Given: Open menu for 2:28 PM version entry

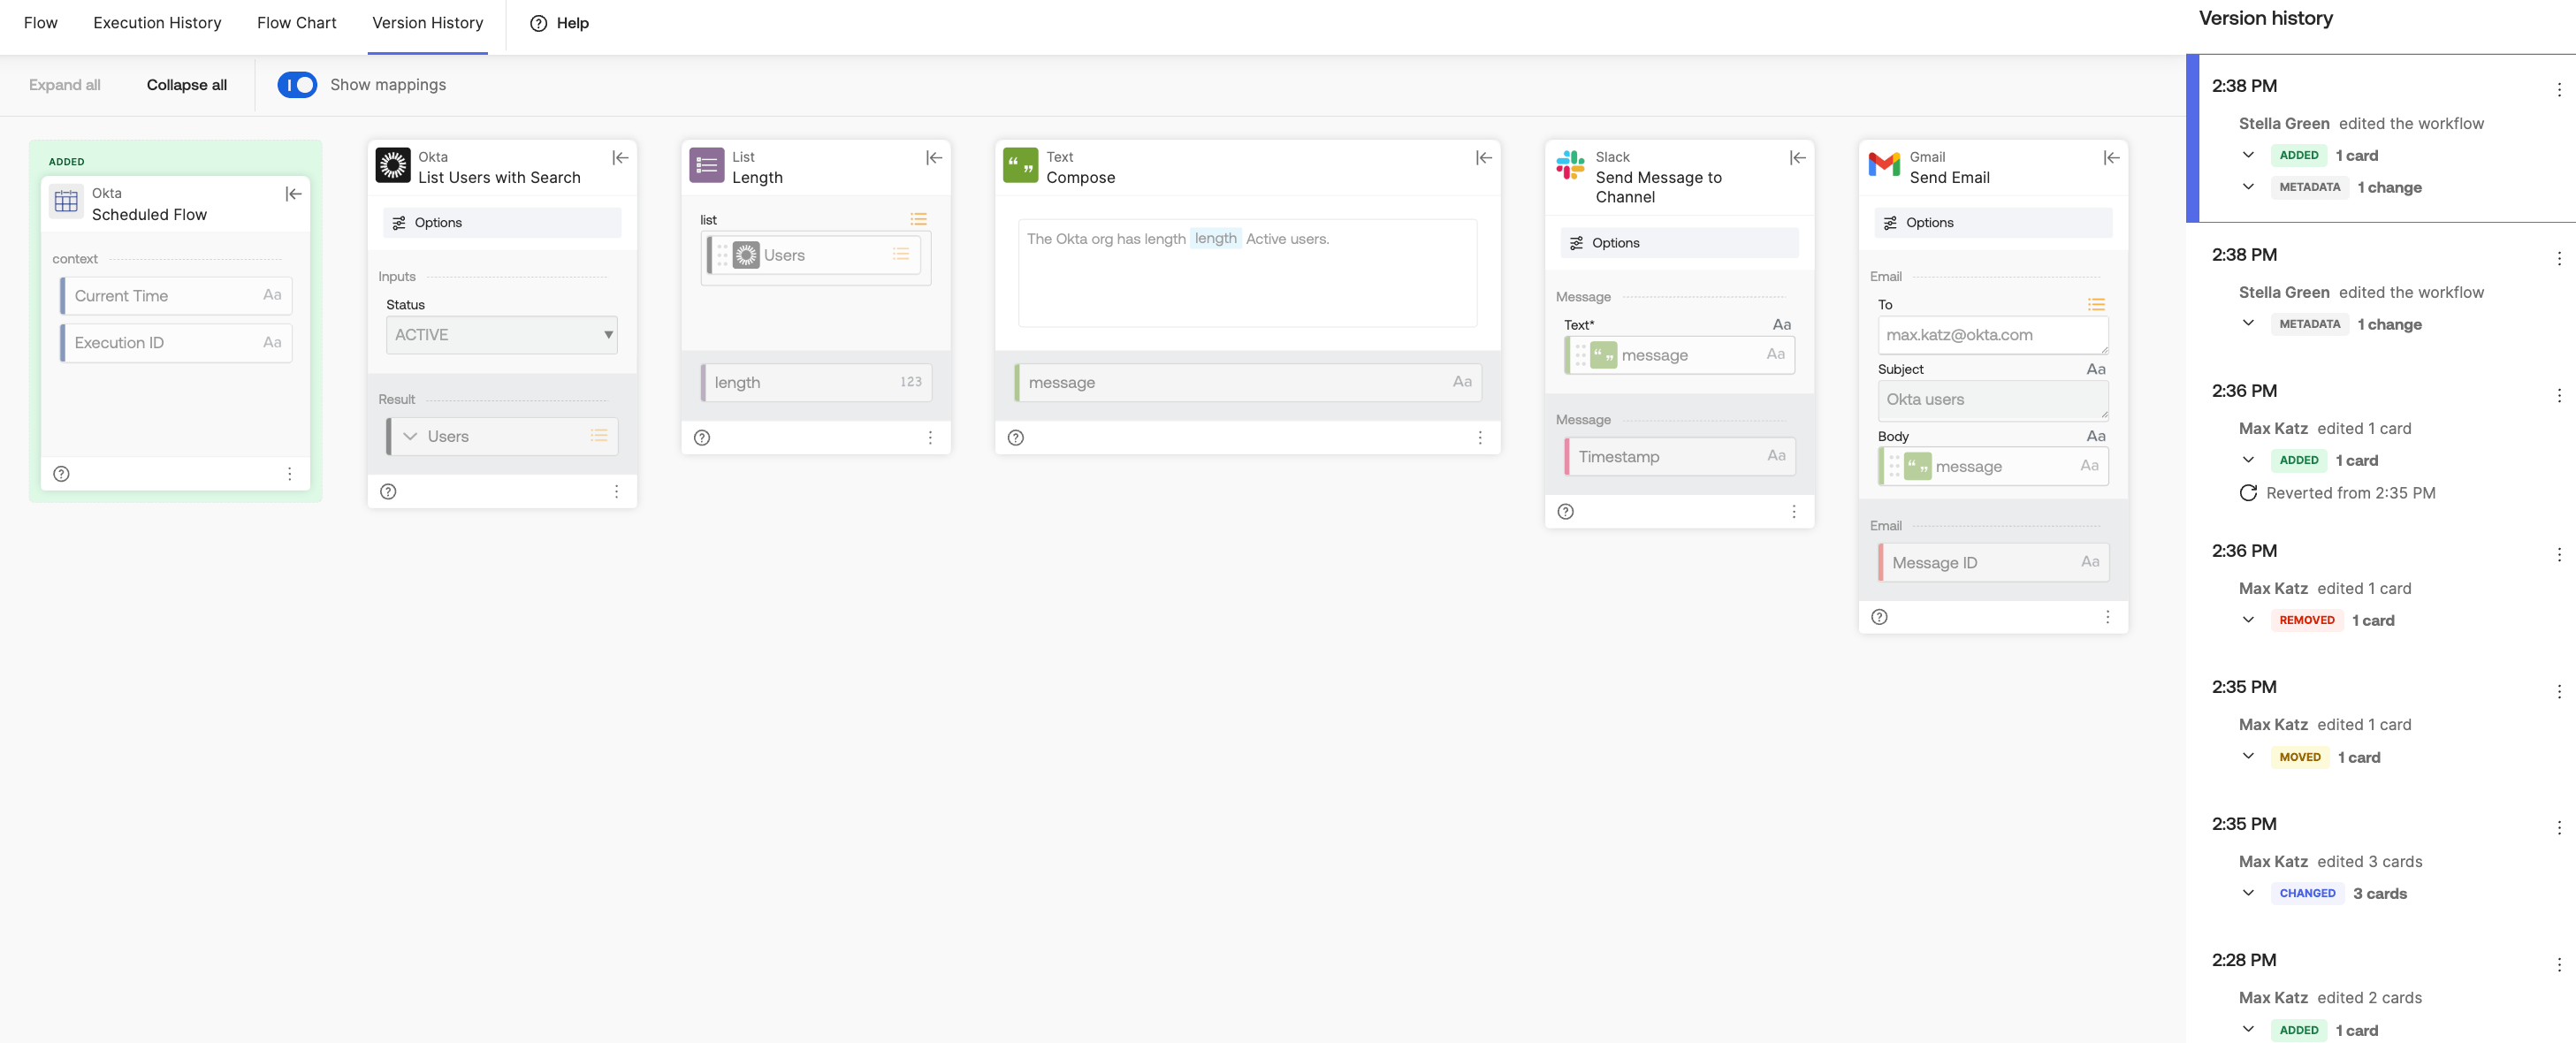Looking at the screenshot, I should [2559, 964].
